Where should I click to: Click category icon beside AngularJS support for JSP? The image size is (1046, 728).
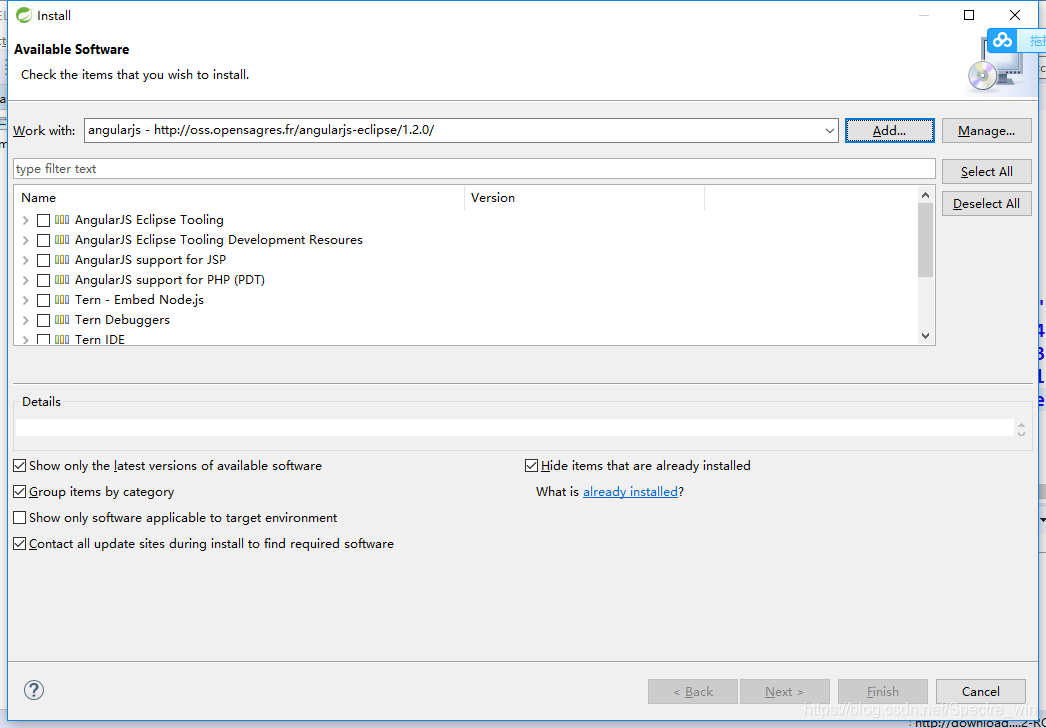(62, 260)
